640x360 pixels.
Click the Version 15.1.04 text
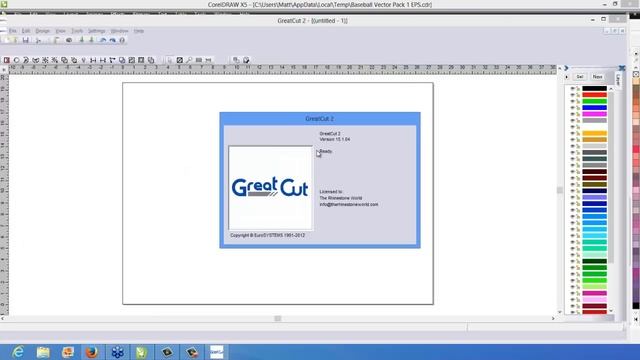[x=335, y=140]
